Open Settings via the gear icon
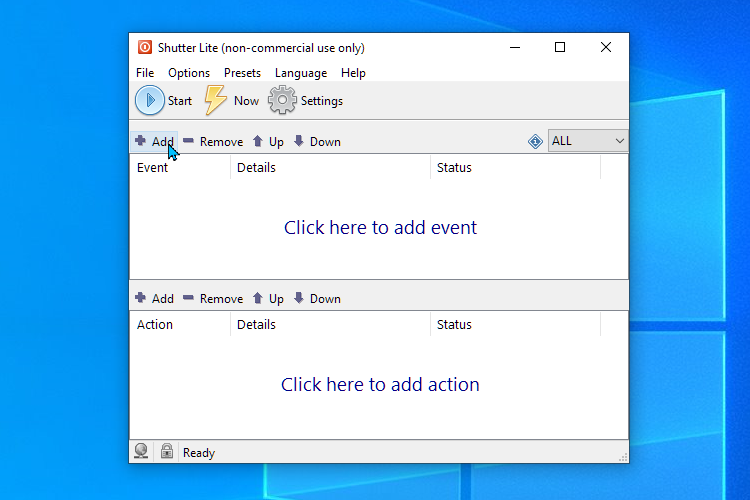750x500 pixels. click(283, 100)
